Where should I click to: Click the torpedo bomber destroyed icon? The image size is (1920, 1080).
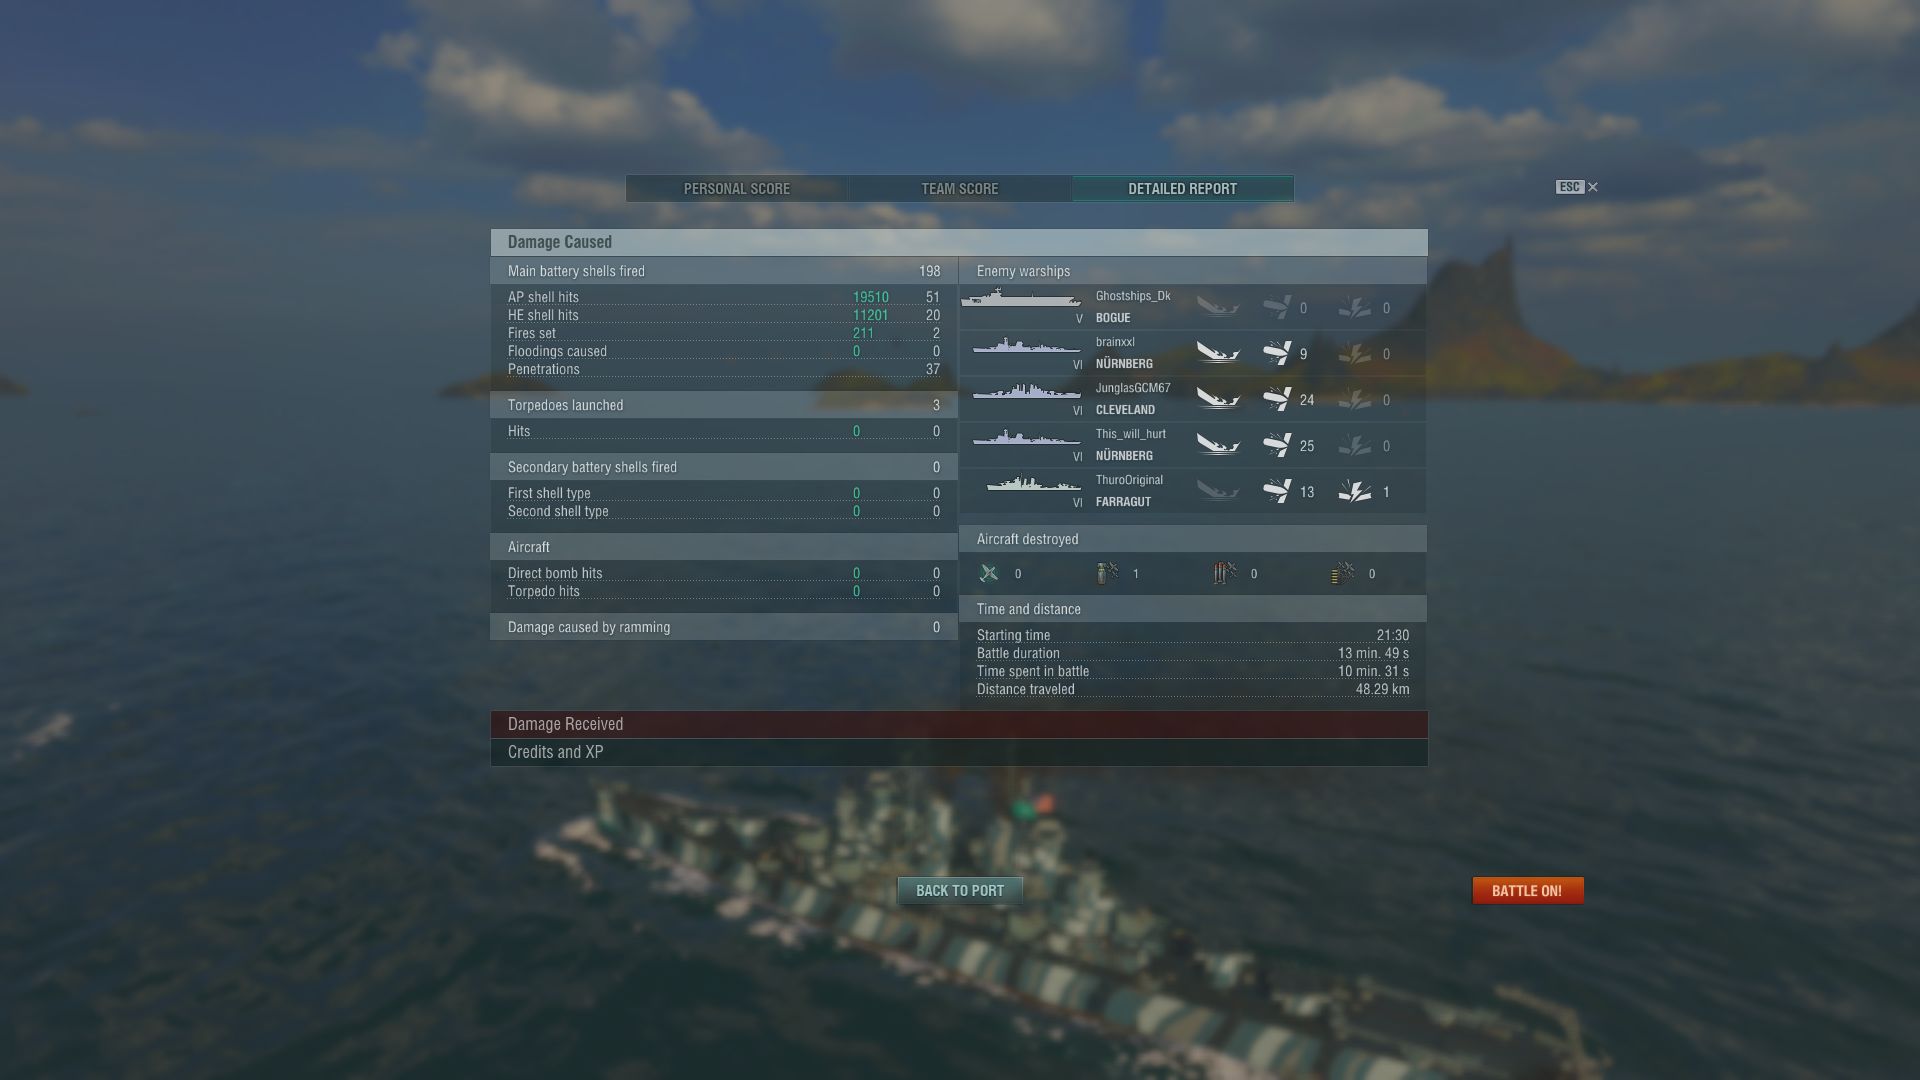point(1225,573)
